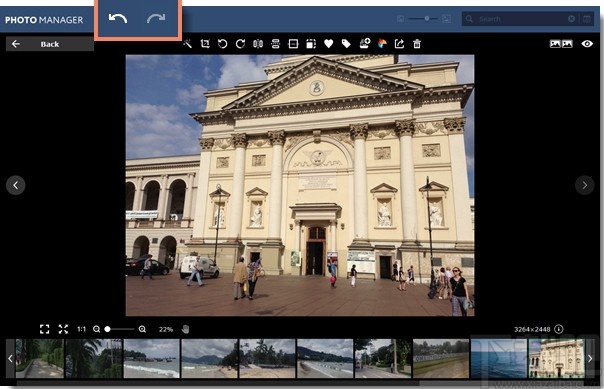Add the photo to an album
Viewport: 604px width, 389px height.
point(364,43)
